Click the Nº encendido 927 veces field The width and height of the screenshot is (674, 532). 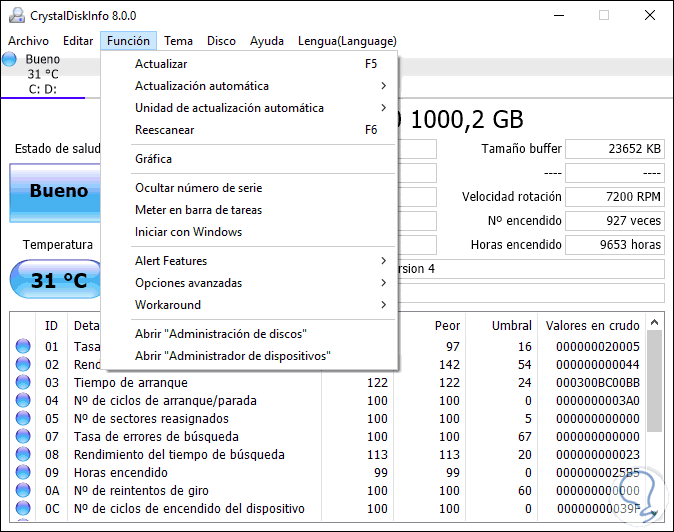pos(615,221)
